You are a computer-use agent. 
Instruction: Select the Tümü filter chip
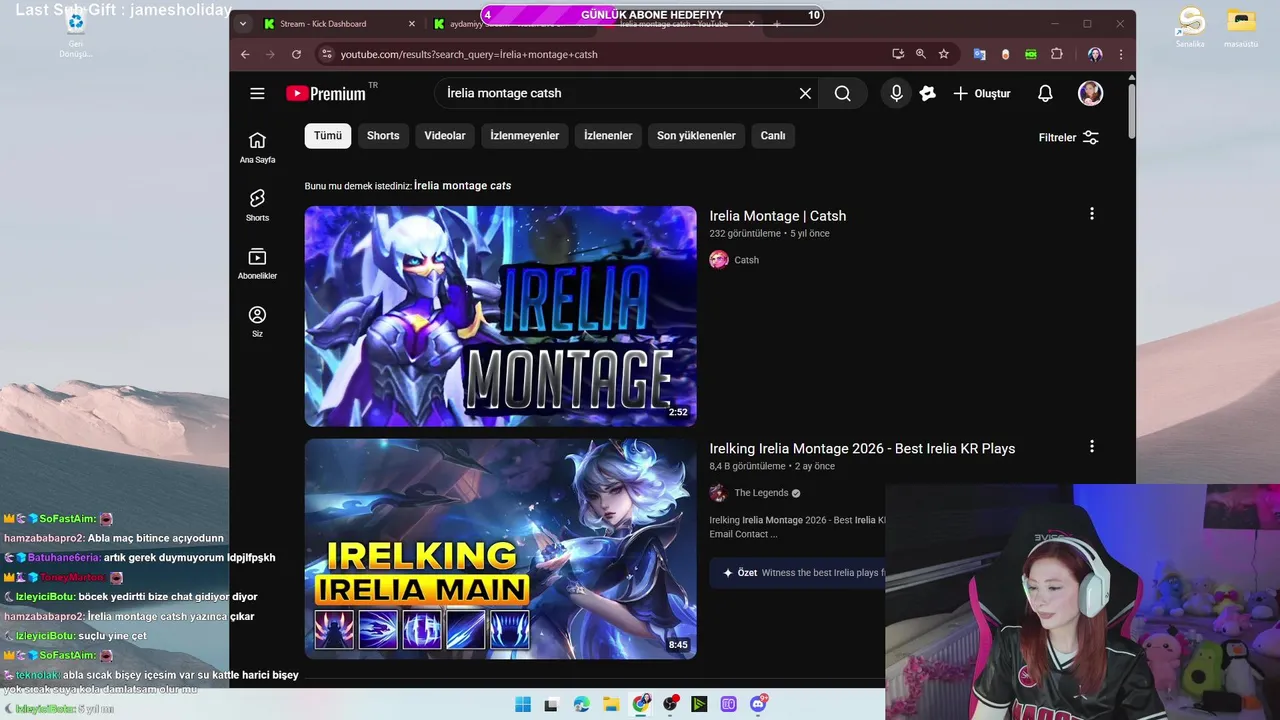328,136
